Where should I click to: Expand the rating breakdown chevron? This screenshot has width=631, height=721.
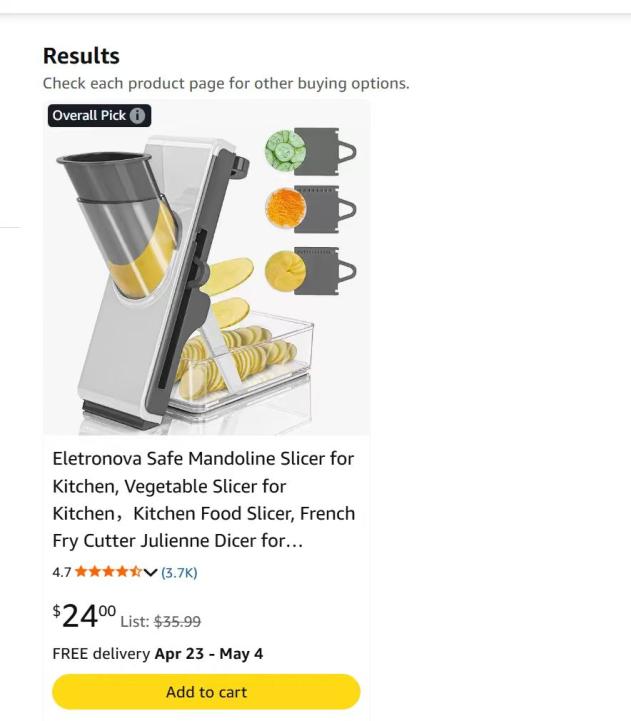tap(151, 573)
